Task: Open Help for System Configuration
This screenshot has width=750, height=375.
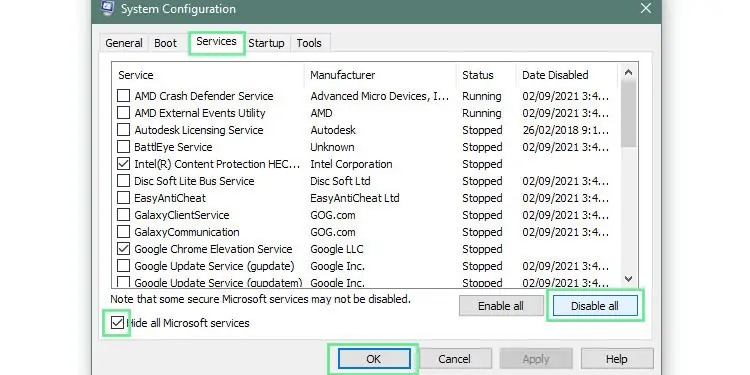Action: pyautogui.click(x=617, y=359)
